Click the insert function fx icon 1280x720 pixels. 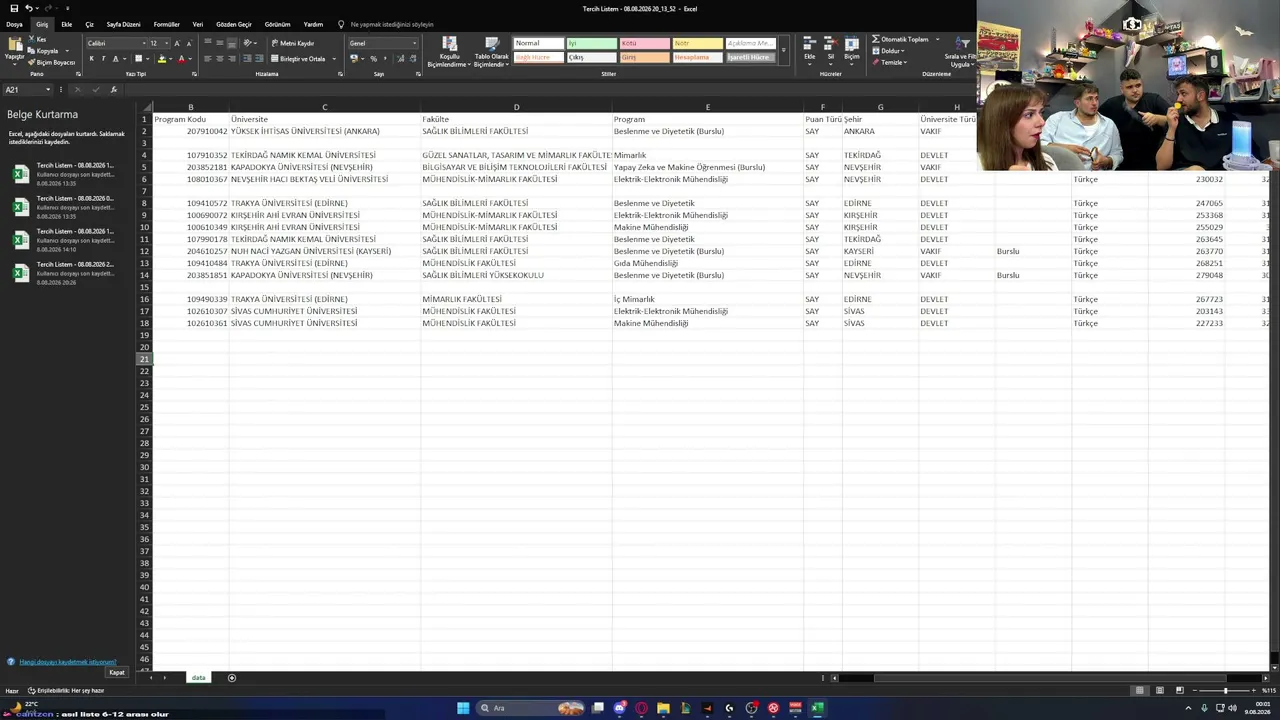tap(113, 89)
